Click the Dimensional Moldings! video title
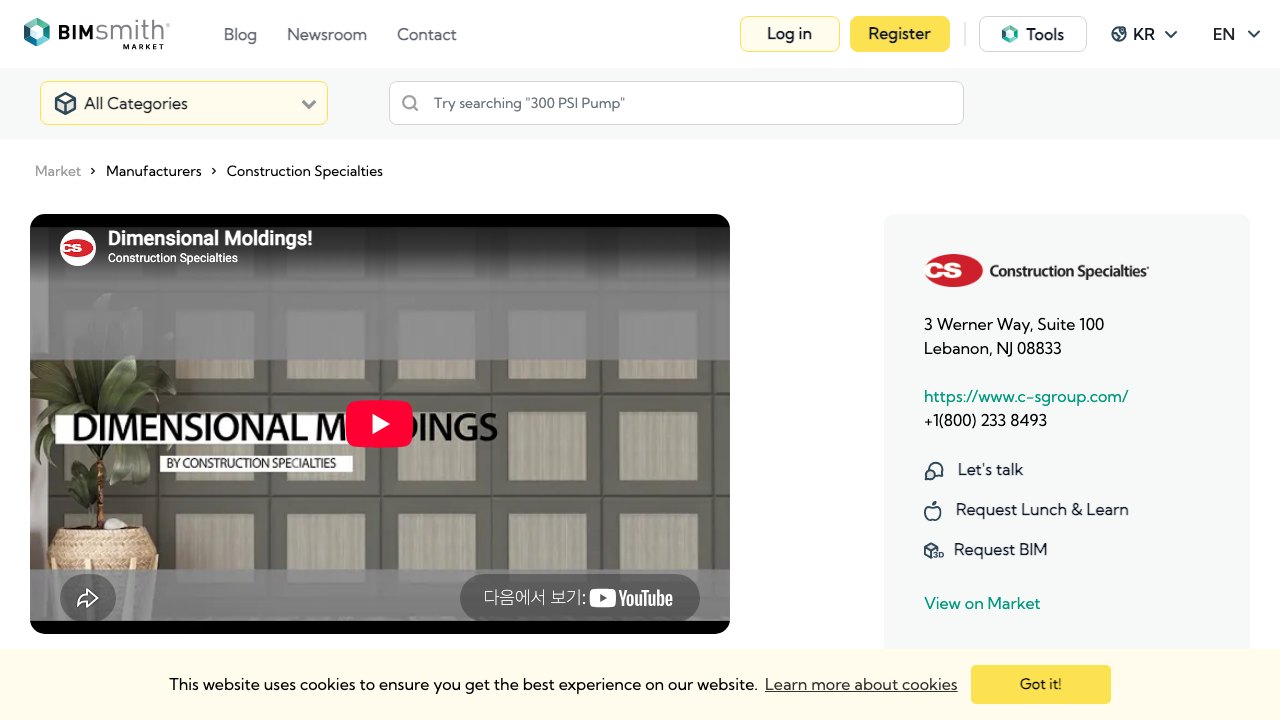 tap(210, 238)
